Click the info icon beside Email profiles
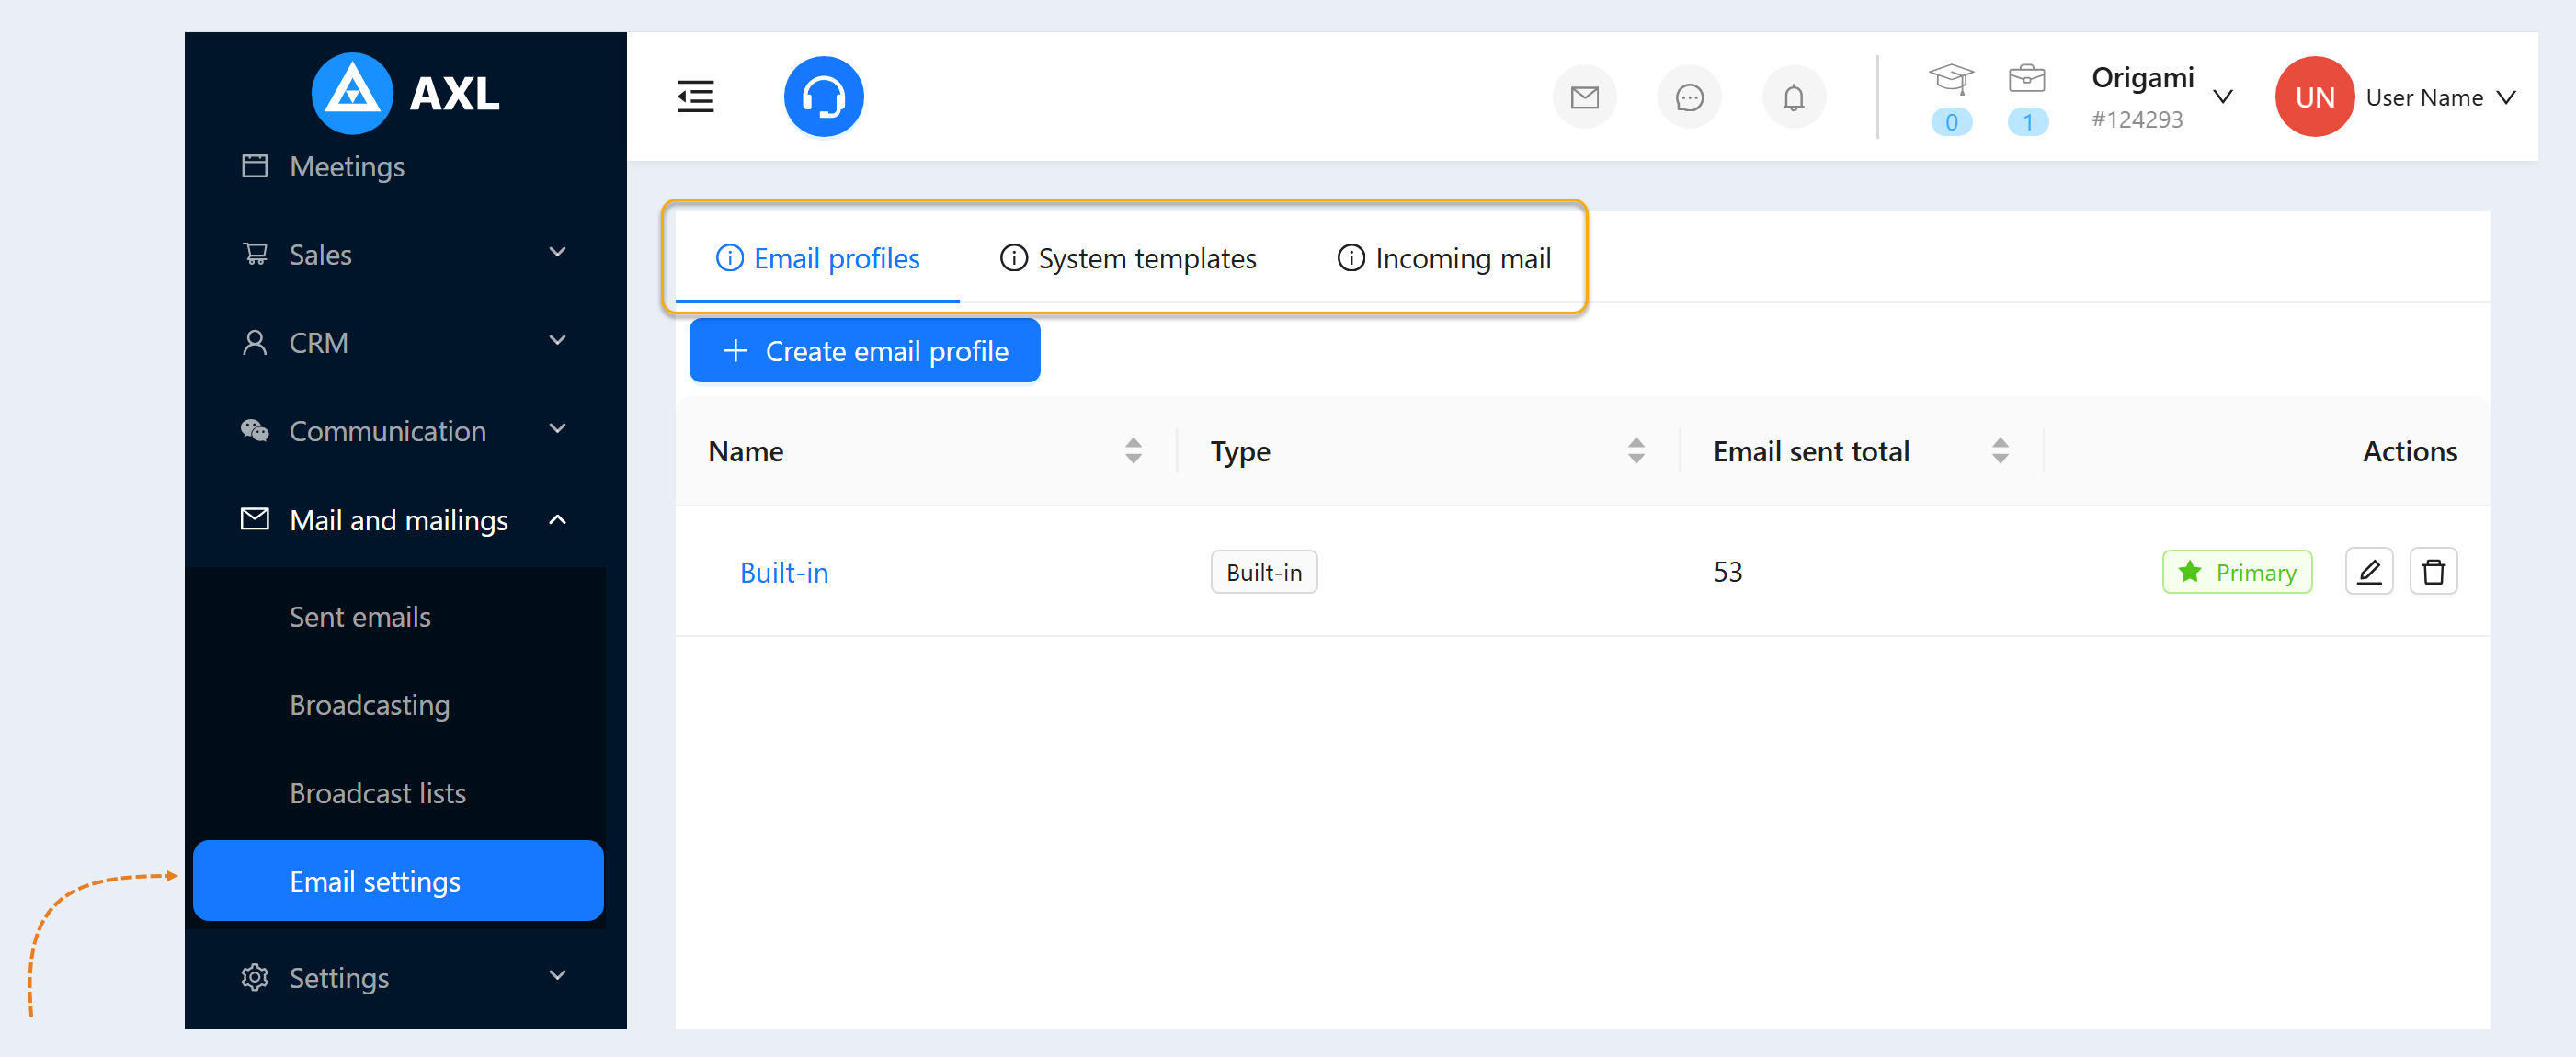The width and height of the screenshot is (2576, 1057). point(730,258)
